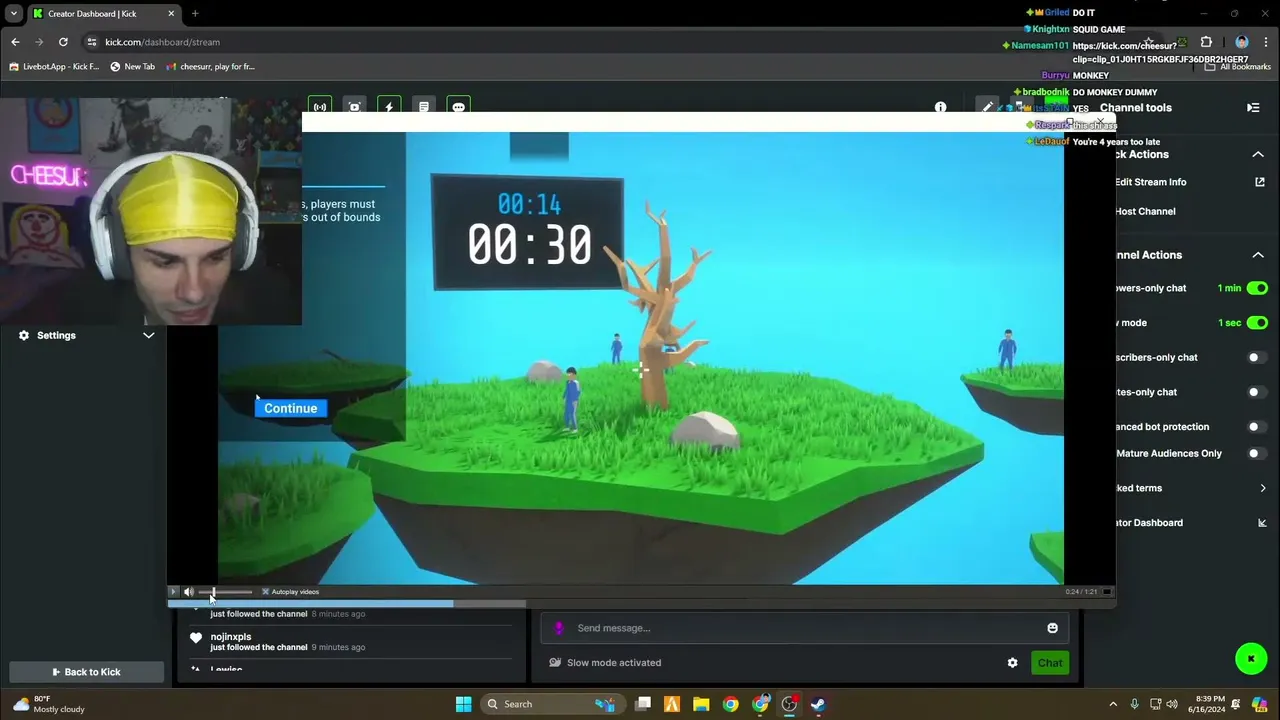Toggle slow mode switch
This screenshot has width=1280, height=720.
coord(1257,323)
